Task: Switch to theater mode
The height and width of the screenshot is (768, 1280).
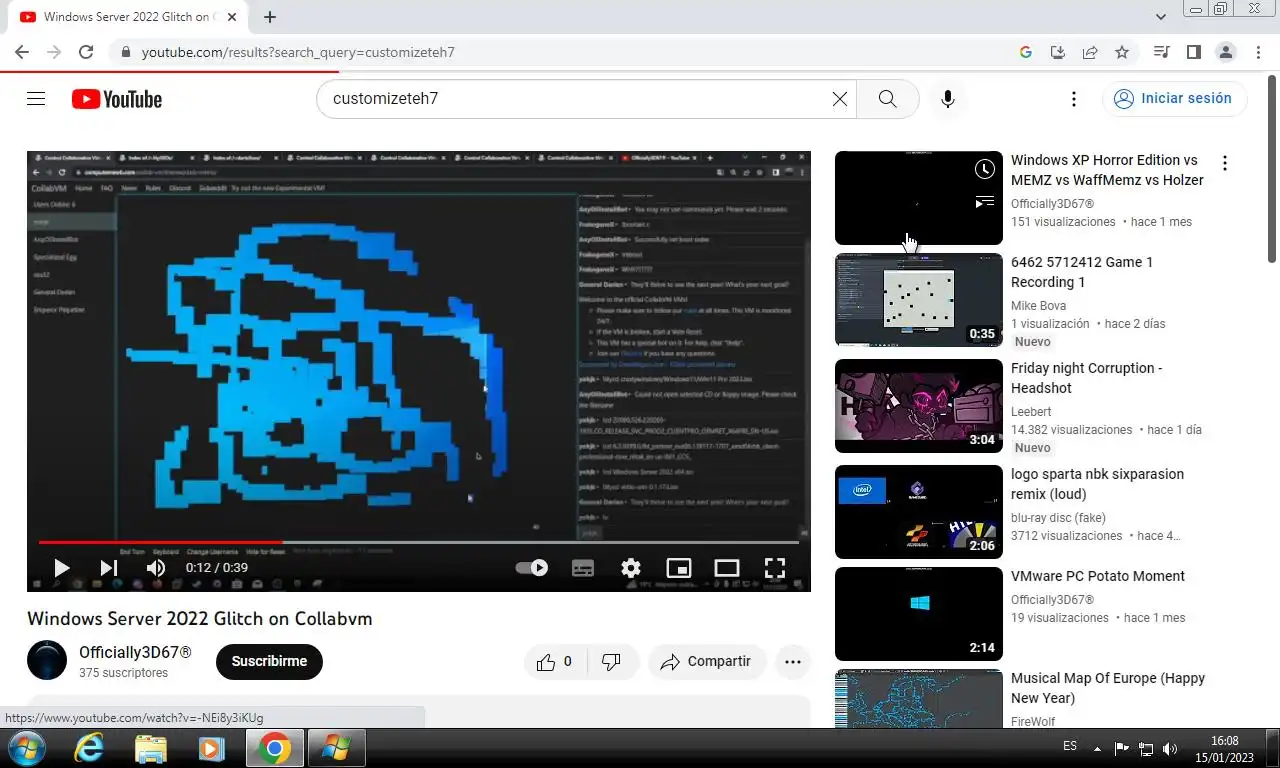Action: (727, 568)
